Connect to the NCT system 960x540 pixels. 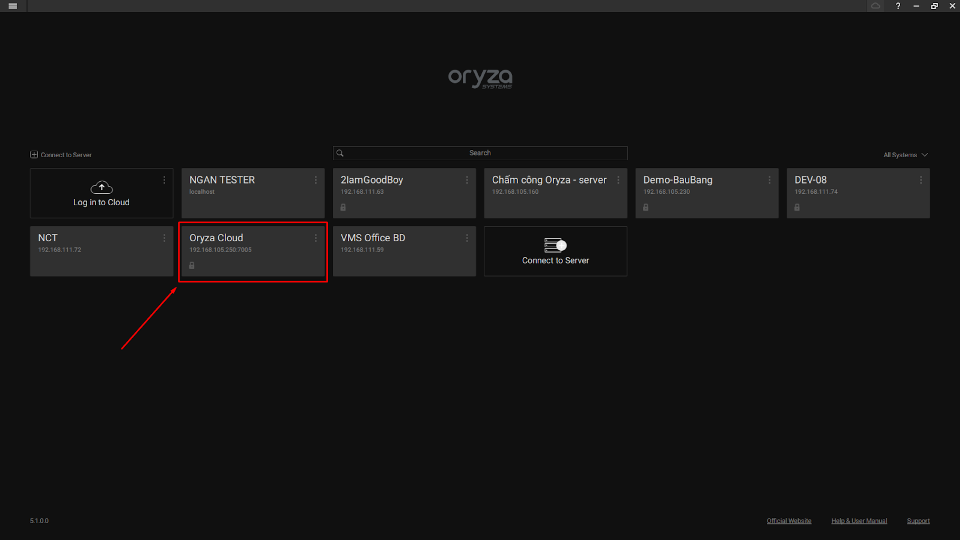coord(102,252)
